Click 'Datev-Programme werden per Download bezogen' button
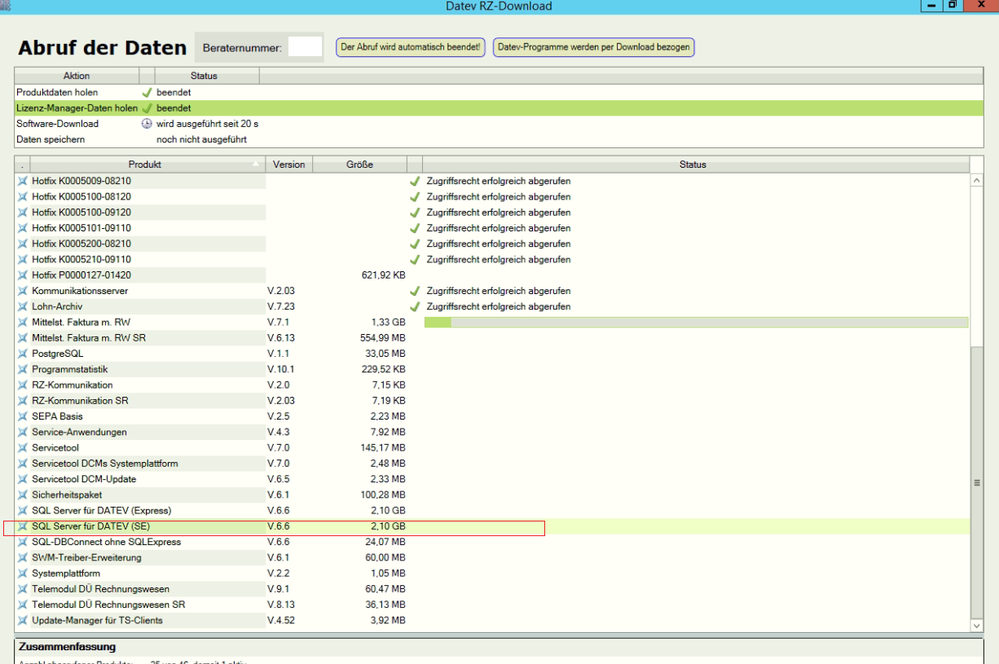This screenshot has width=999, height=664. (593, 47)
